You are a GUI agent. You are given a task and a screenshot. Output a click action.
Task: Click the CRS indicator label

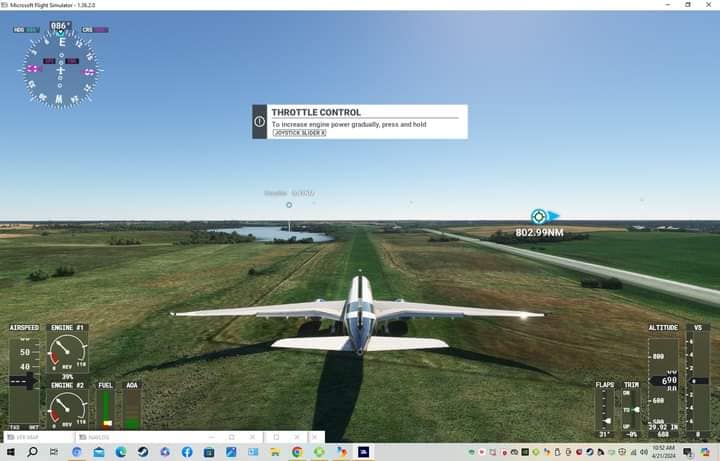click(x=95, y=30)
